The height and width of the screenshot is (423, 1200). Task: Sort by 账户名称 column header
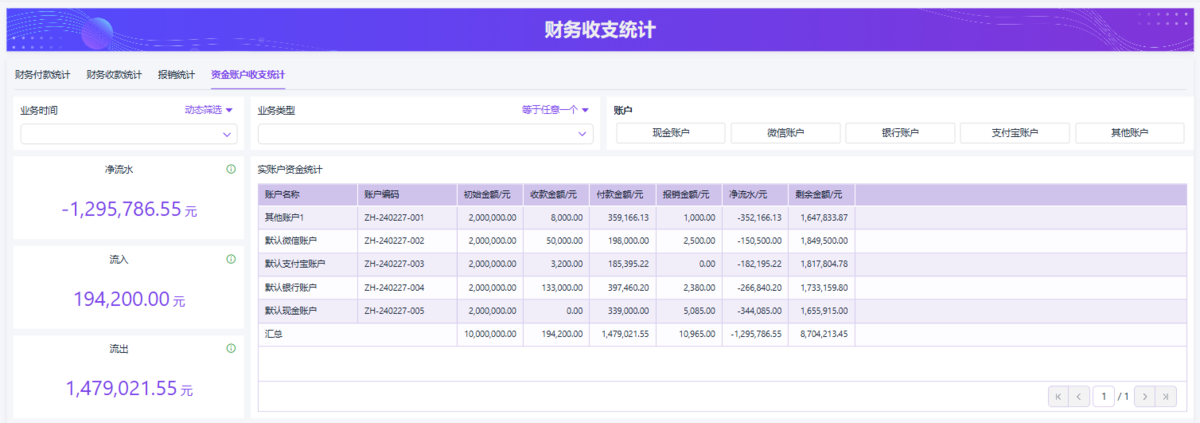click(x=307, y=194)
